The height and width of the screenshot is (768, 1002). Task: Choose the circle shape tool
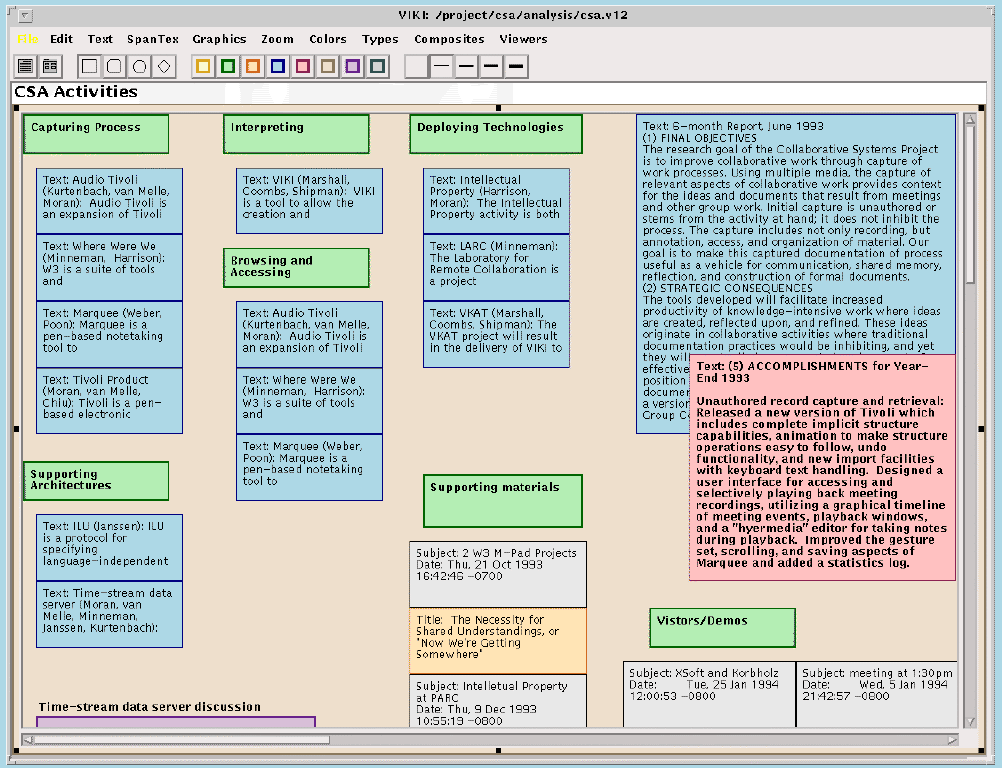coord(140,67)
